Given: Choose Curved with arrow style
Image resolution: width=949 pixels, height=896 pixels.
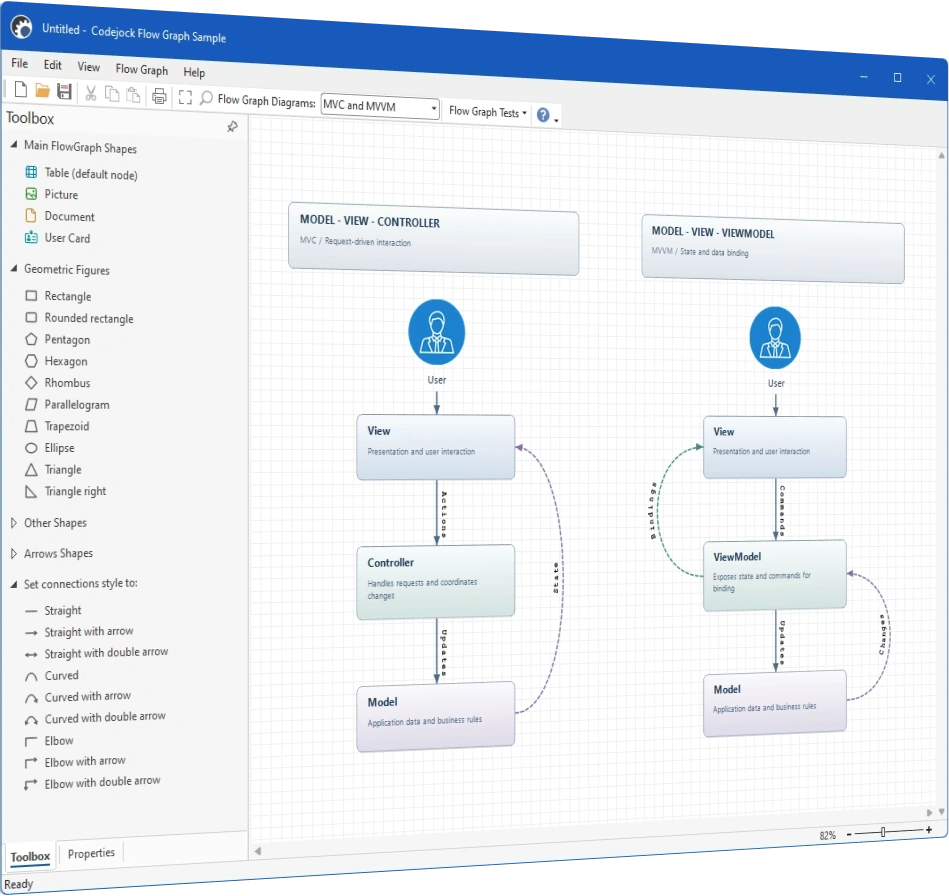Looking at the screenshot, I should (x=77, y=697).
